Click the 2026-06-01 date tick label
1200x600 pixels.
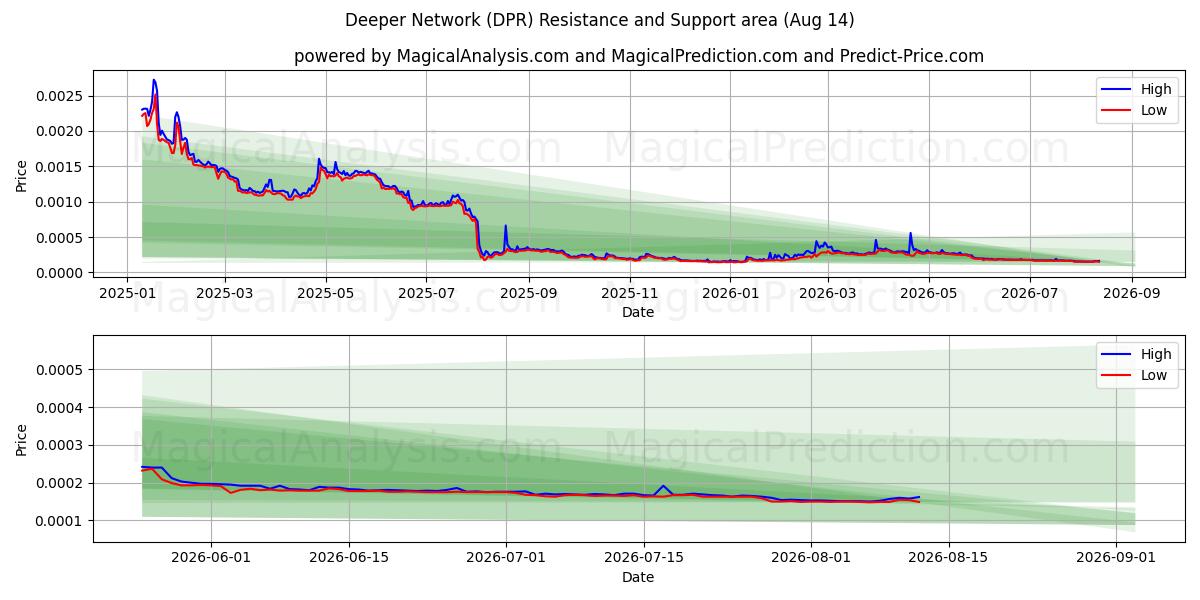tap(211, 557)
